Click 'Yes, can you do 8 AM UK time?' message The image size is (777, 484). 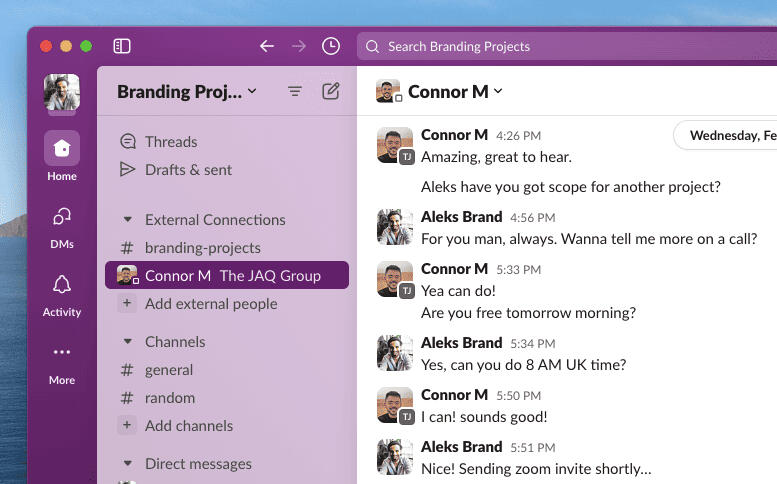[523, 365]
